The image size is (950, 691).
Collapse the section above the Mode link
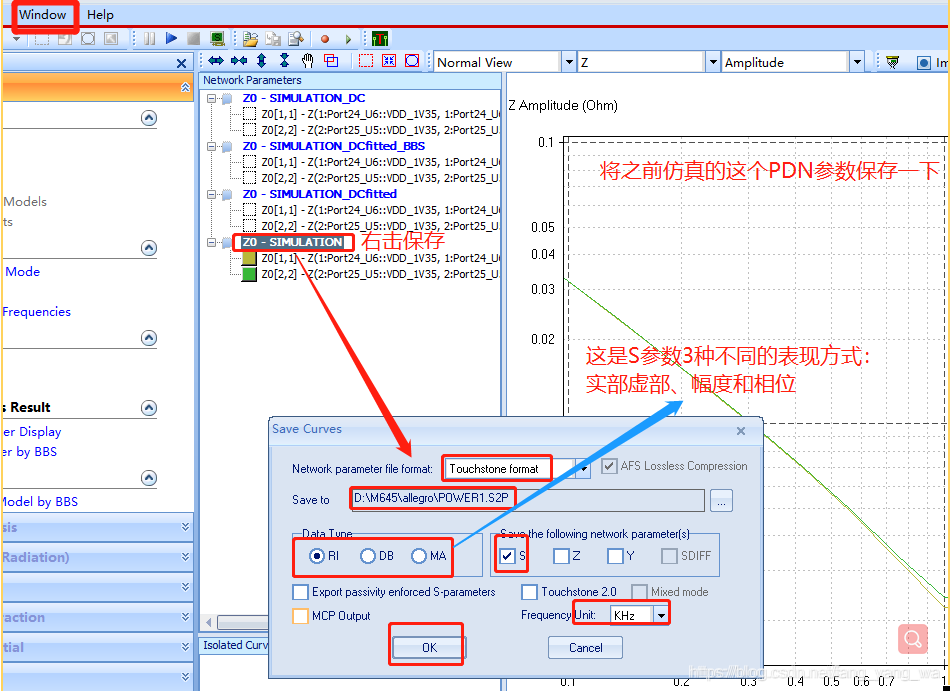coord(149,248)
